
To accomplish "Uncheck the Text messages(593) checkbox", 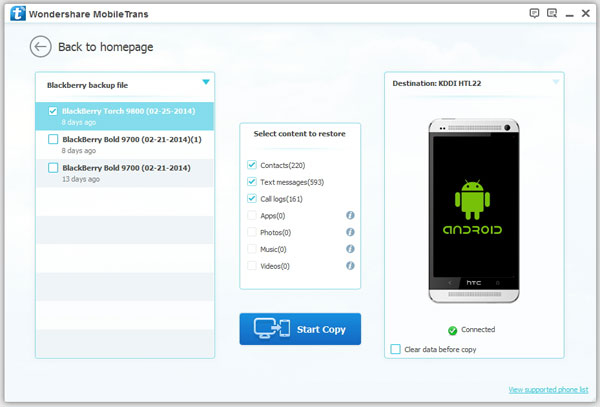I will [252, 182].
